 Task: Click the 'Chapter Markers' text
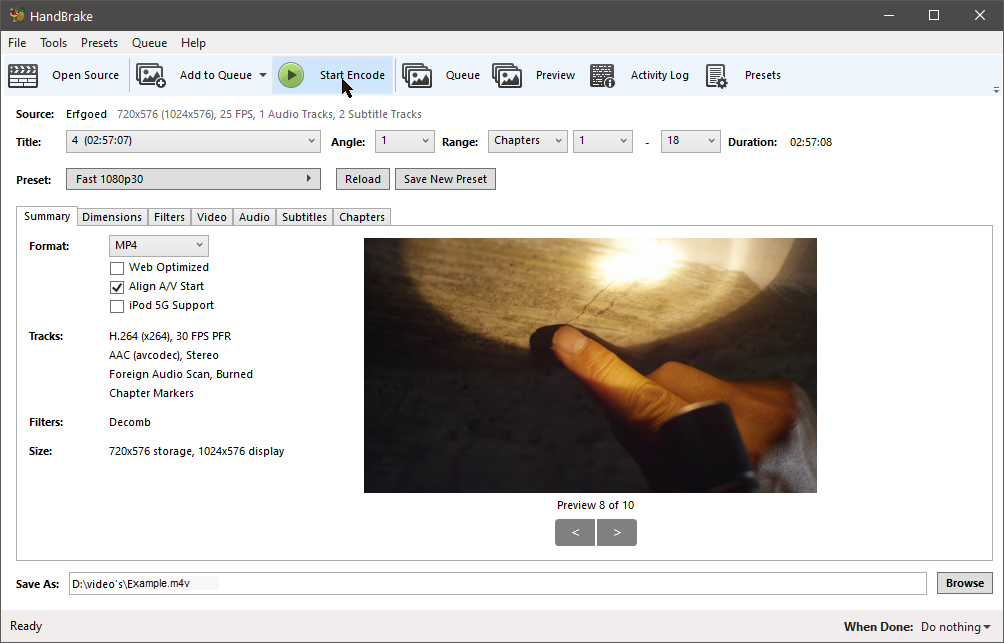pos(152,394)
